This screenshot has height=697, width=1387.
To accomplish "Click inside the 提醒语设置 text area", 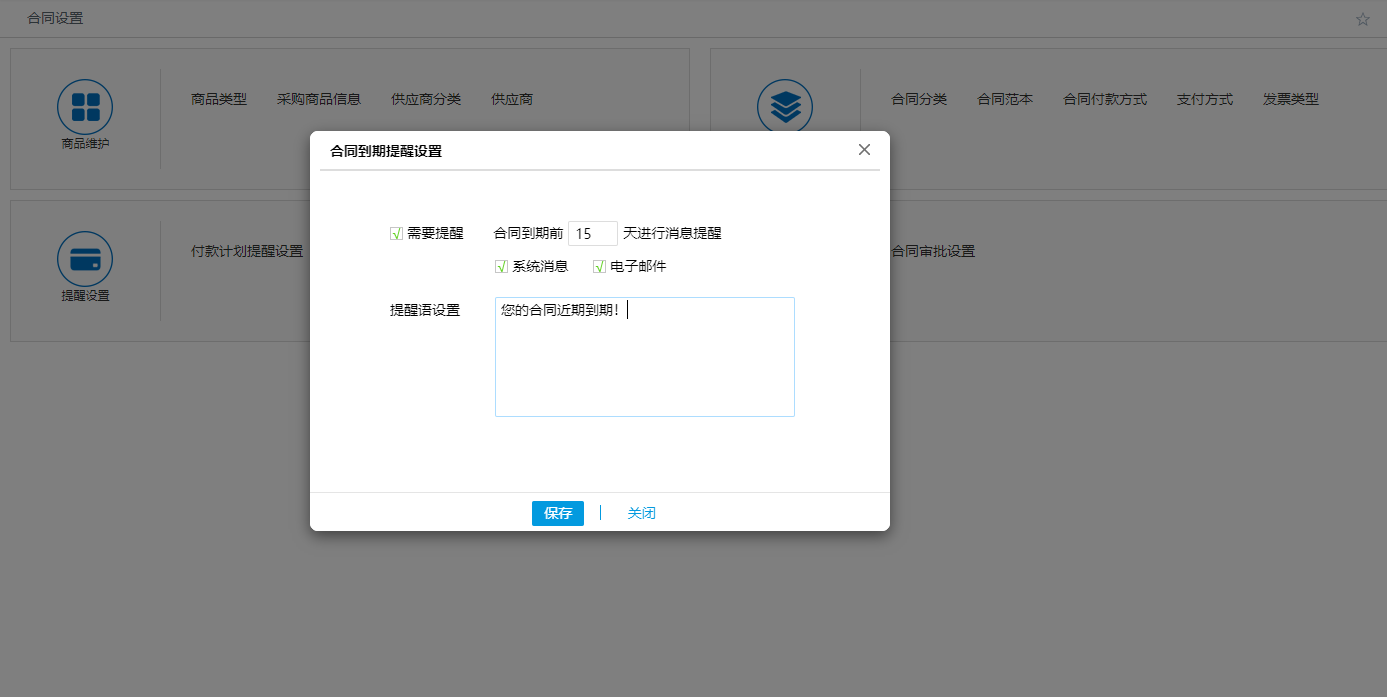I will pyautogui.click(x=645, y=356).
